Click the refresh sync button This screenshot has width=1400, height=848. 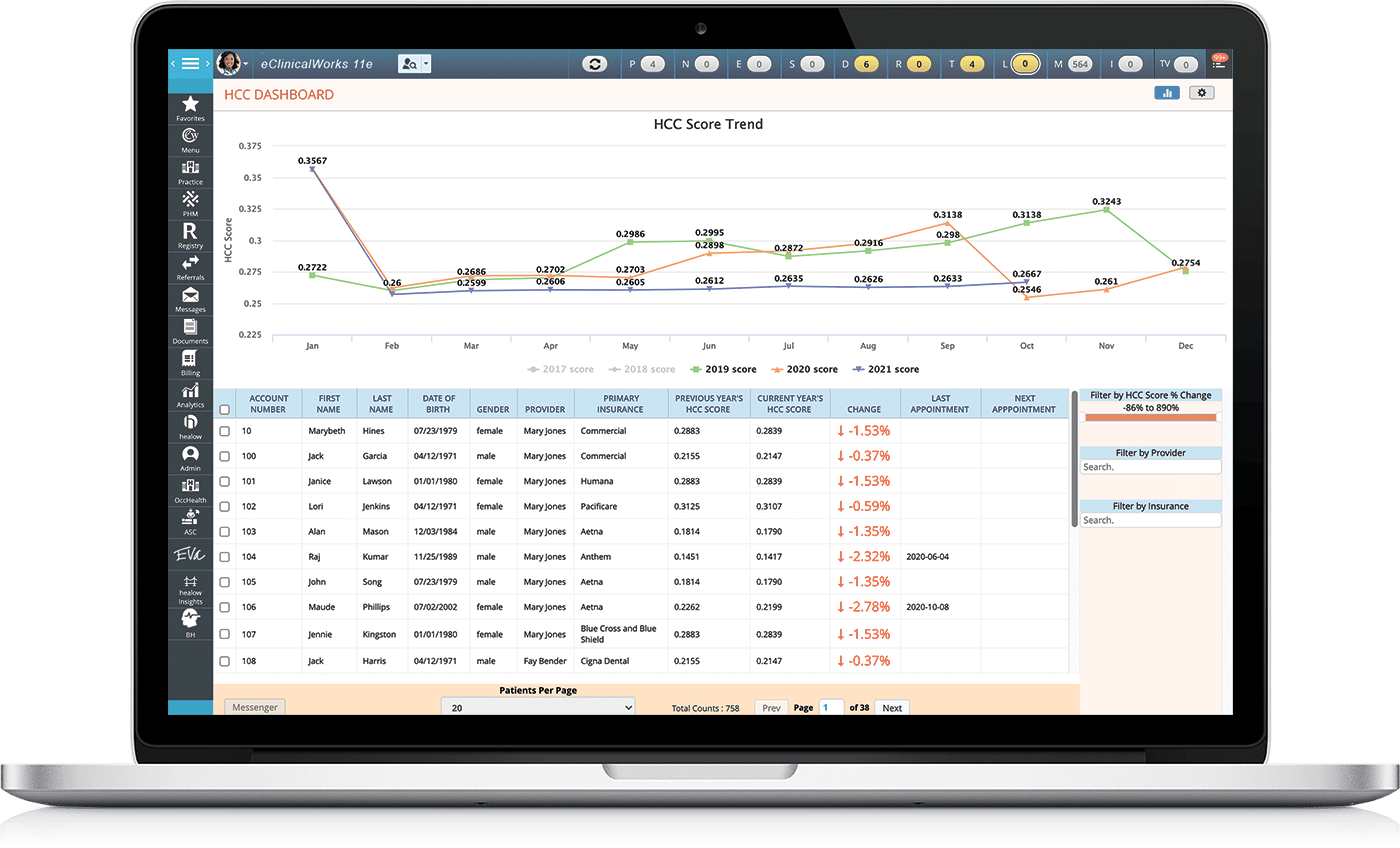595,64
